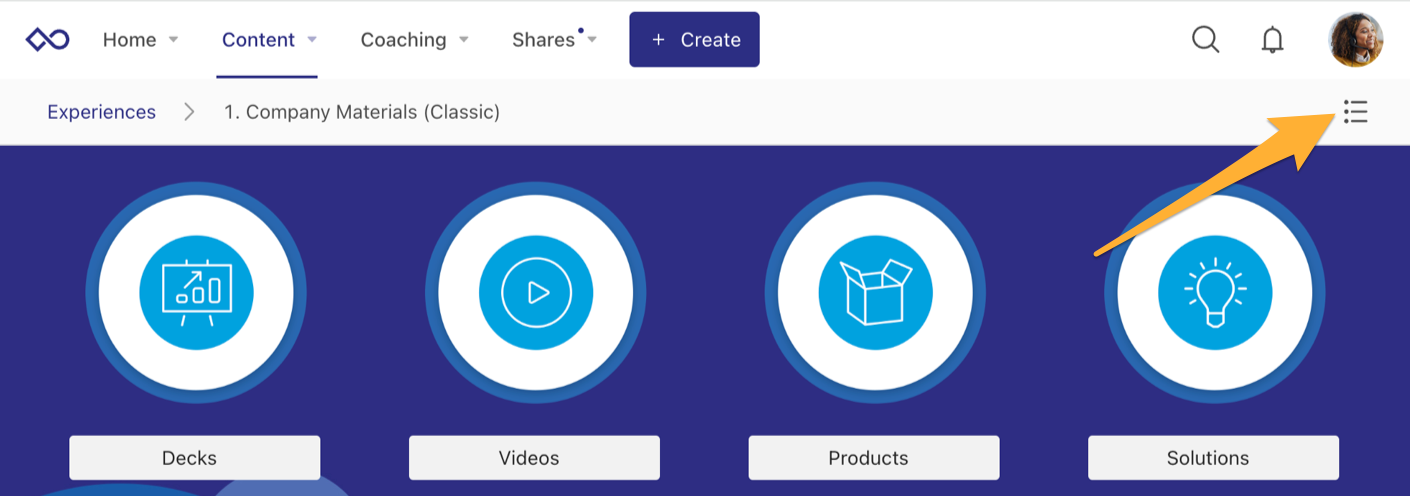Open the notifications bell
Screen dimensions: 1410x496
1272,40
